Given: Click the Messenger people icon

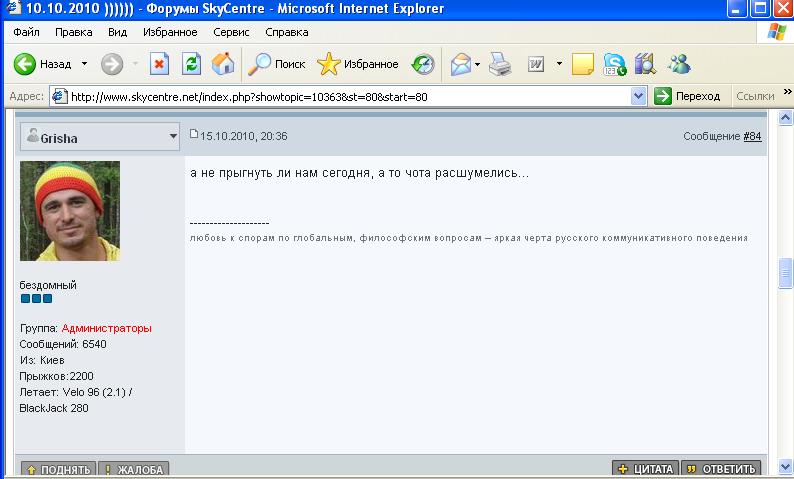Looking at the screenshot, I should coord(679,64).
